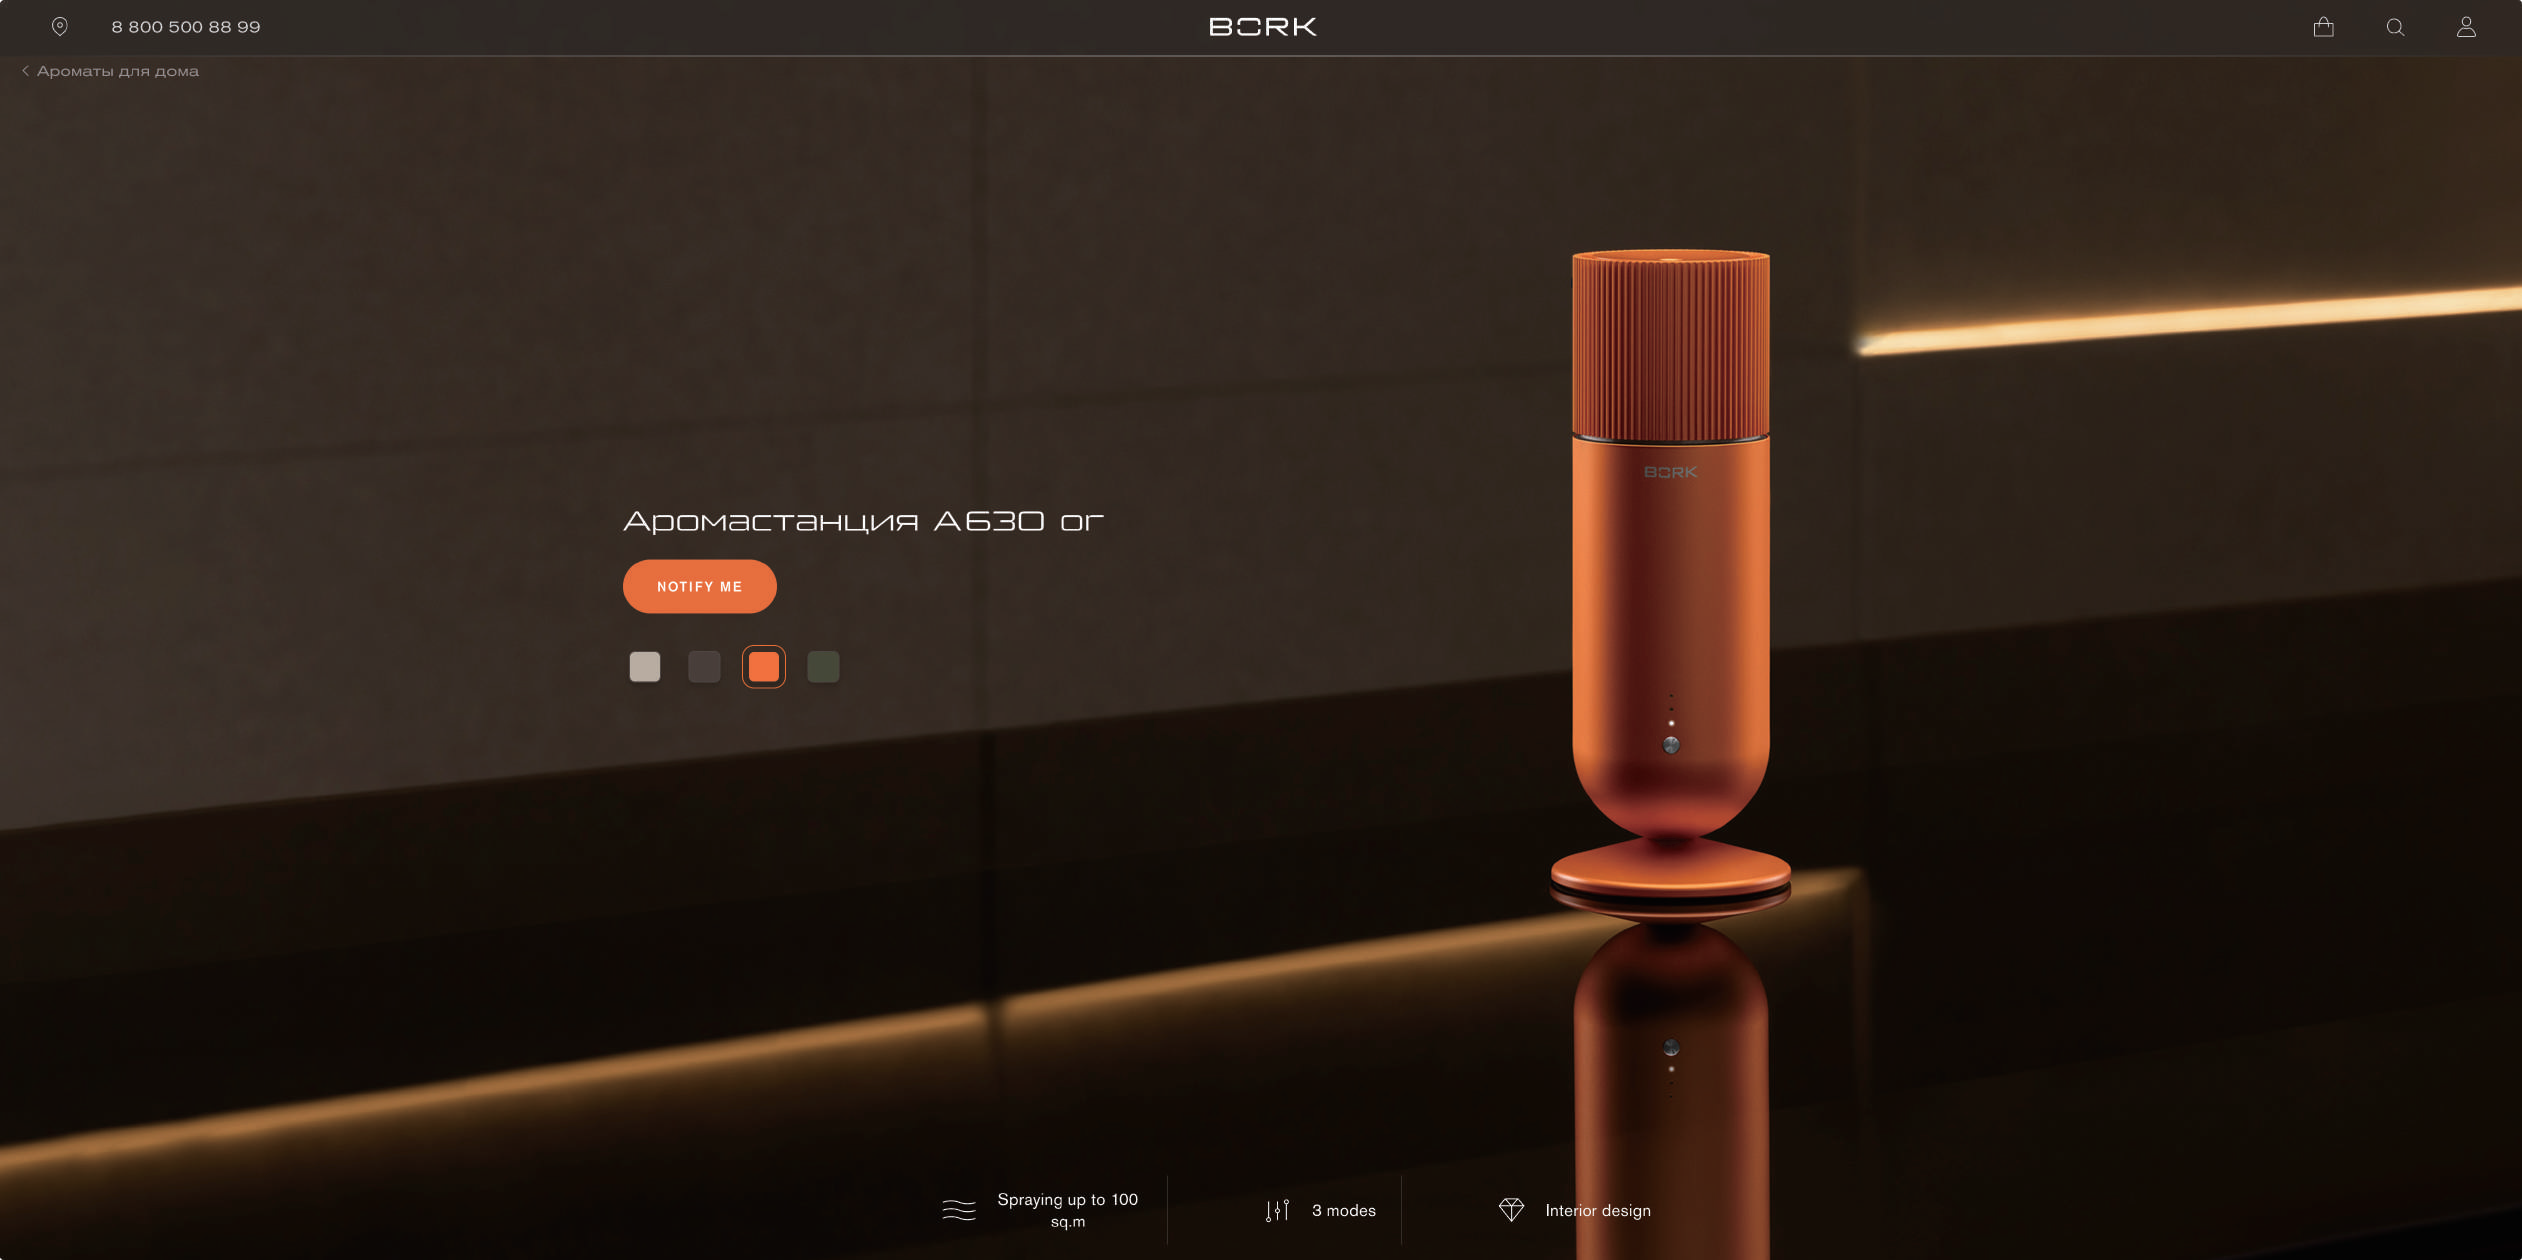Screen dimensions: 2522x1260
Task: Open the shopping bag cart
Action: pyautogui.click(x=2323, y=27)
